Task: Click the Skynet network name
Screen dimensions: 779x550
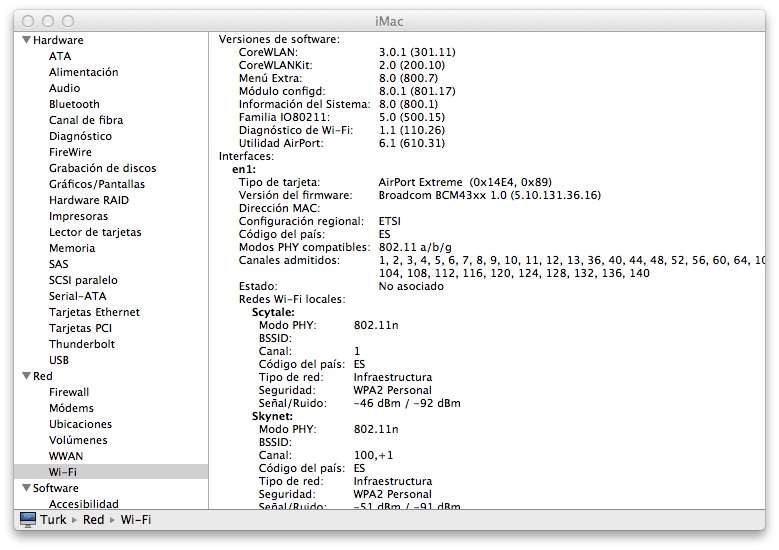Action: (271, 415)
